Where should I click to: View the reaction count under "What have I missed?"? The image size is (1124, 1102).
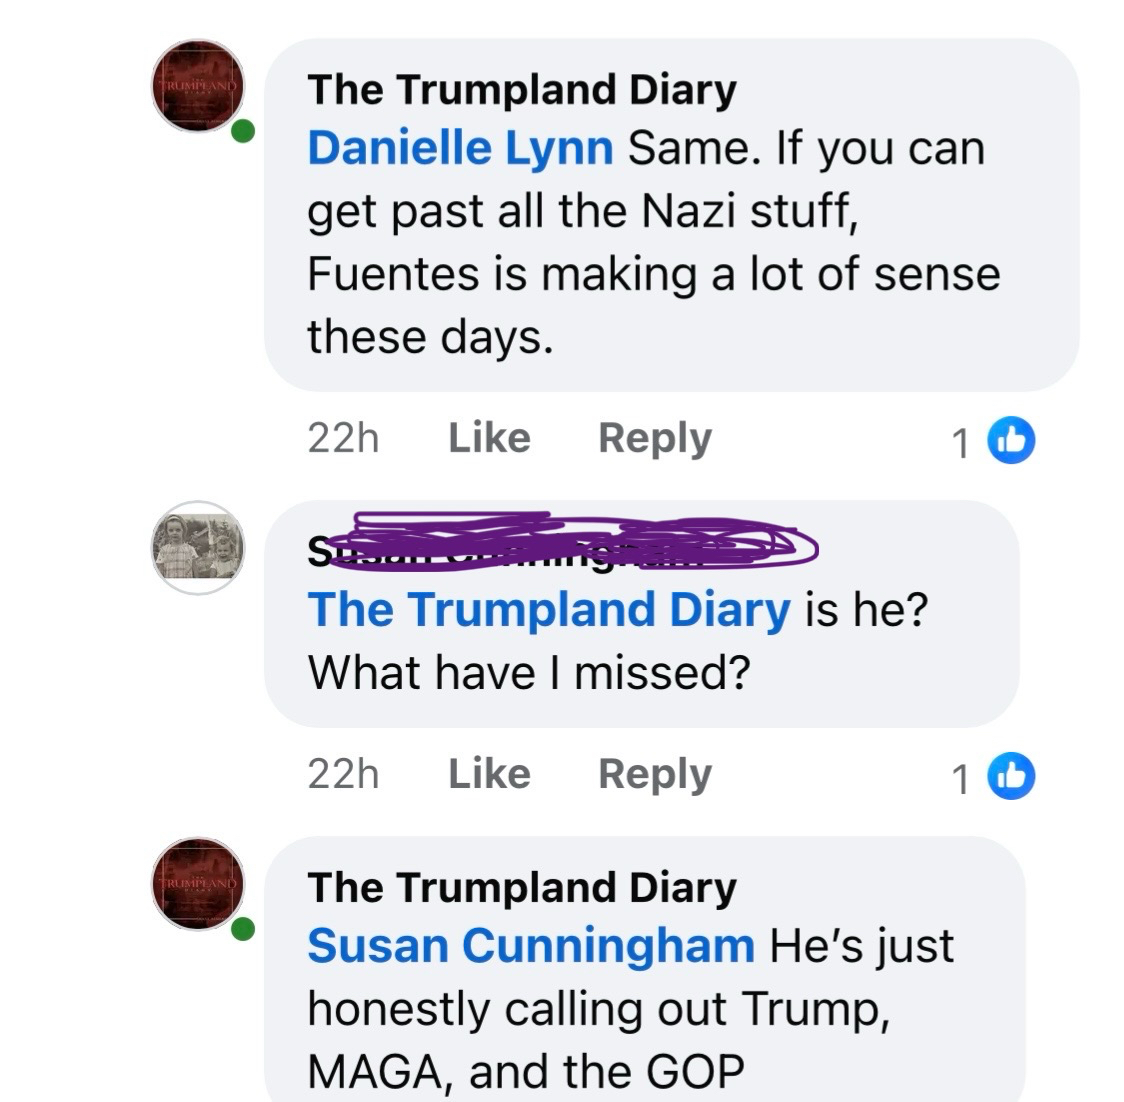pyautogui.click(x=960, y=778)
